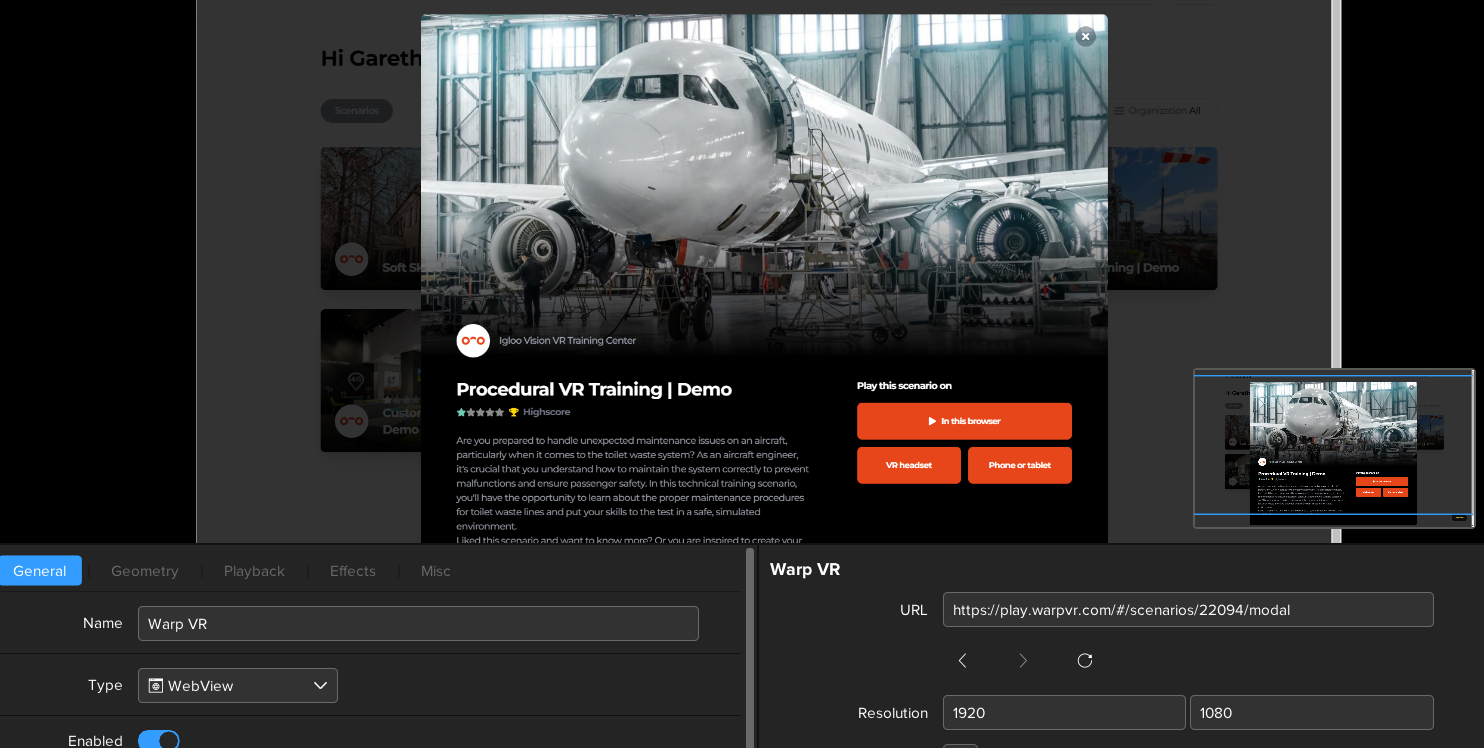Viewport: 1484px width, 748px height.
Task: Play scenario In this browser
Action: 964,421
